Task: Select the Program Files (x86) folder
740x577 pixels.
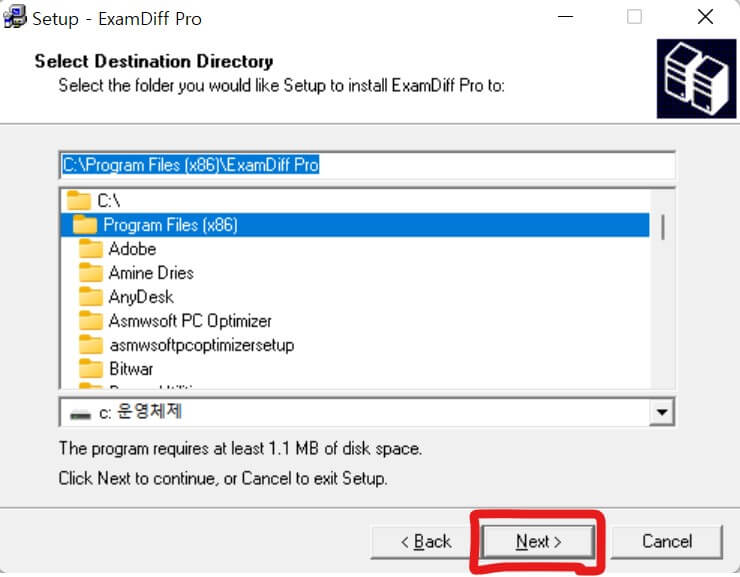Action: [355, 225]
